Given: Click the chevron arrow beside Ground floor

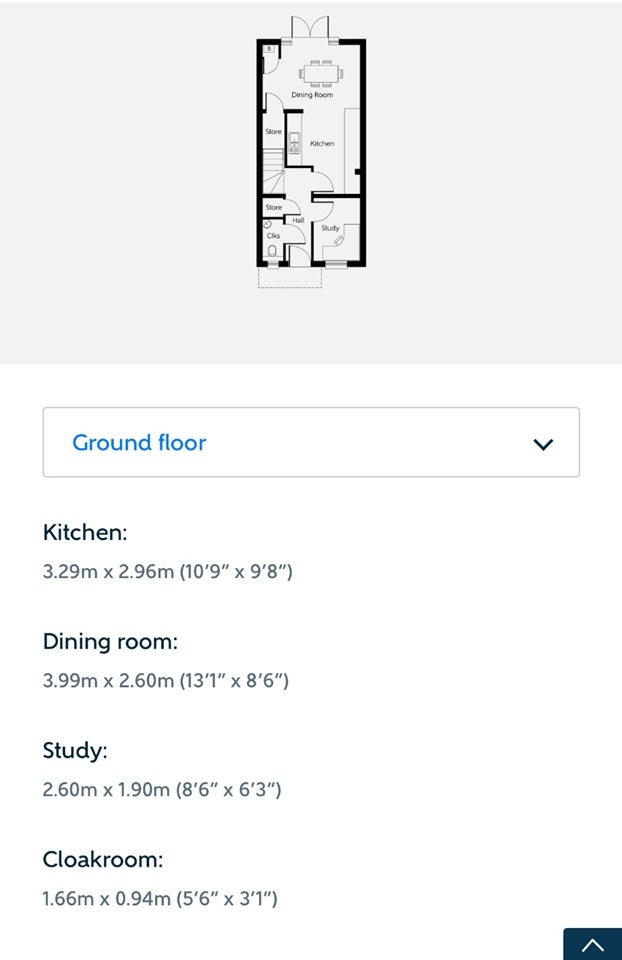Looking at the screenshot, I should click(543, 444).
